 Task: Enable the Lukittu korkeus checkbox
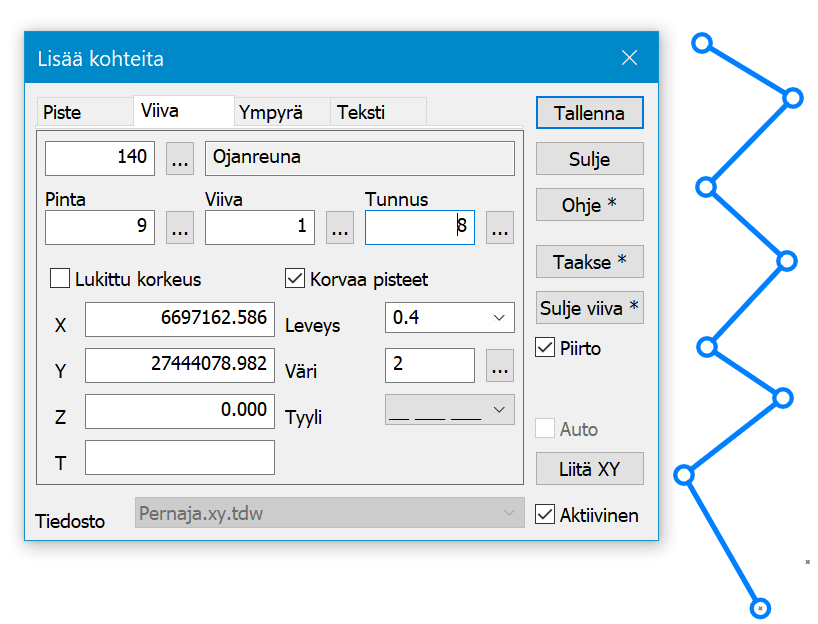[60, 278]
